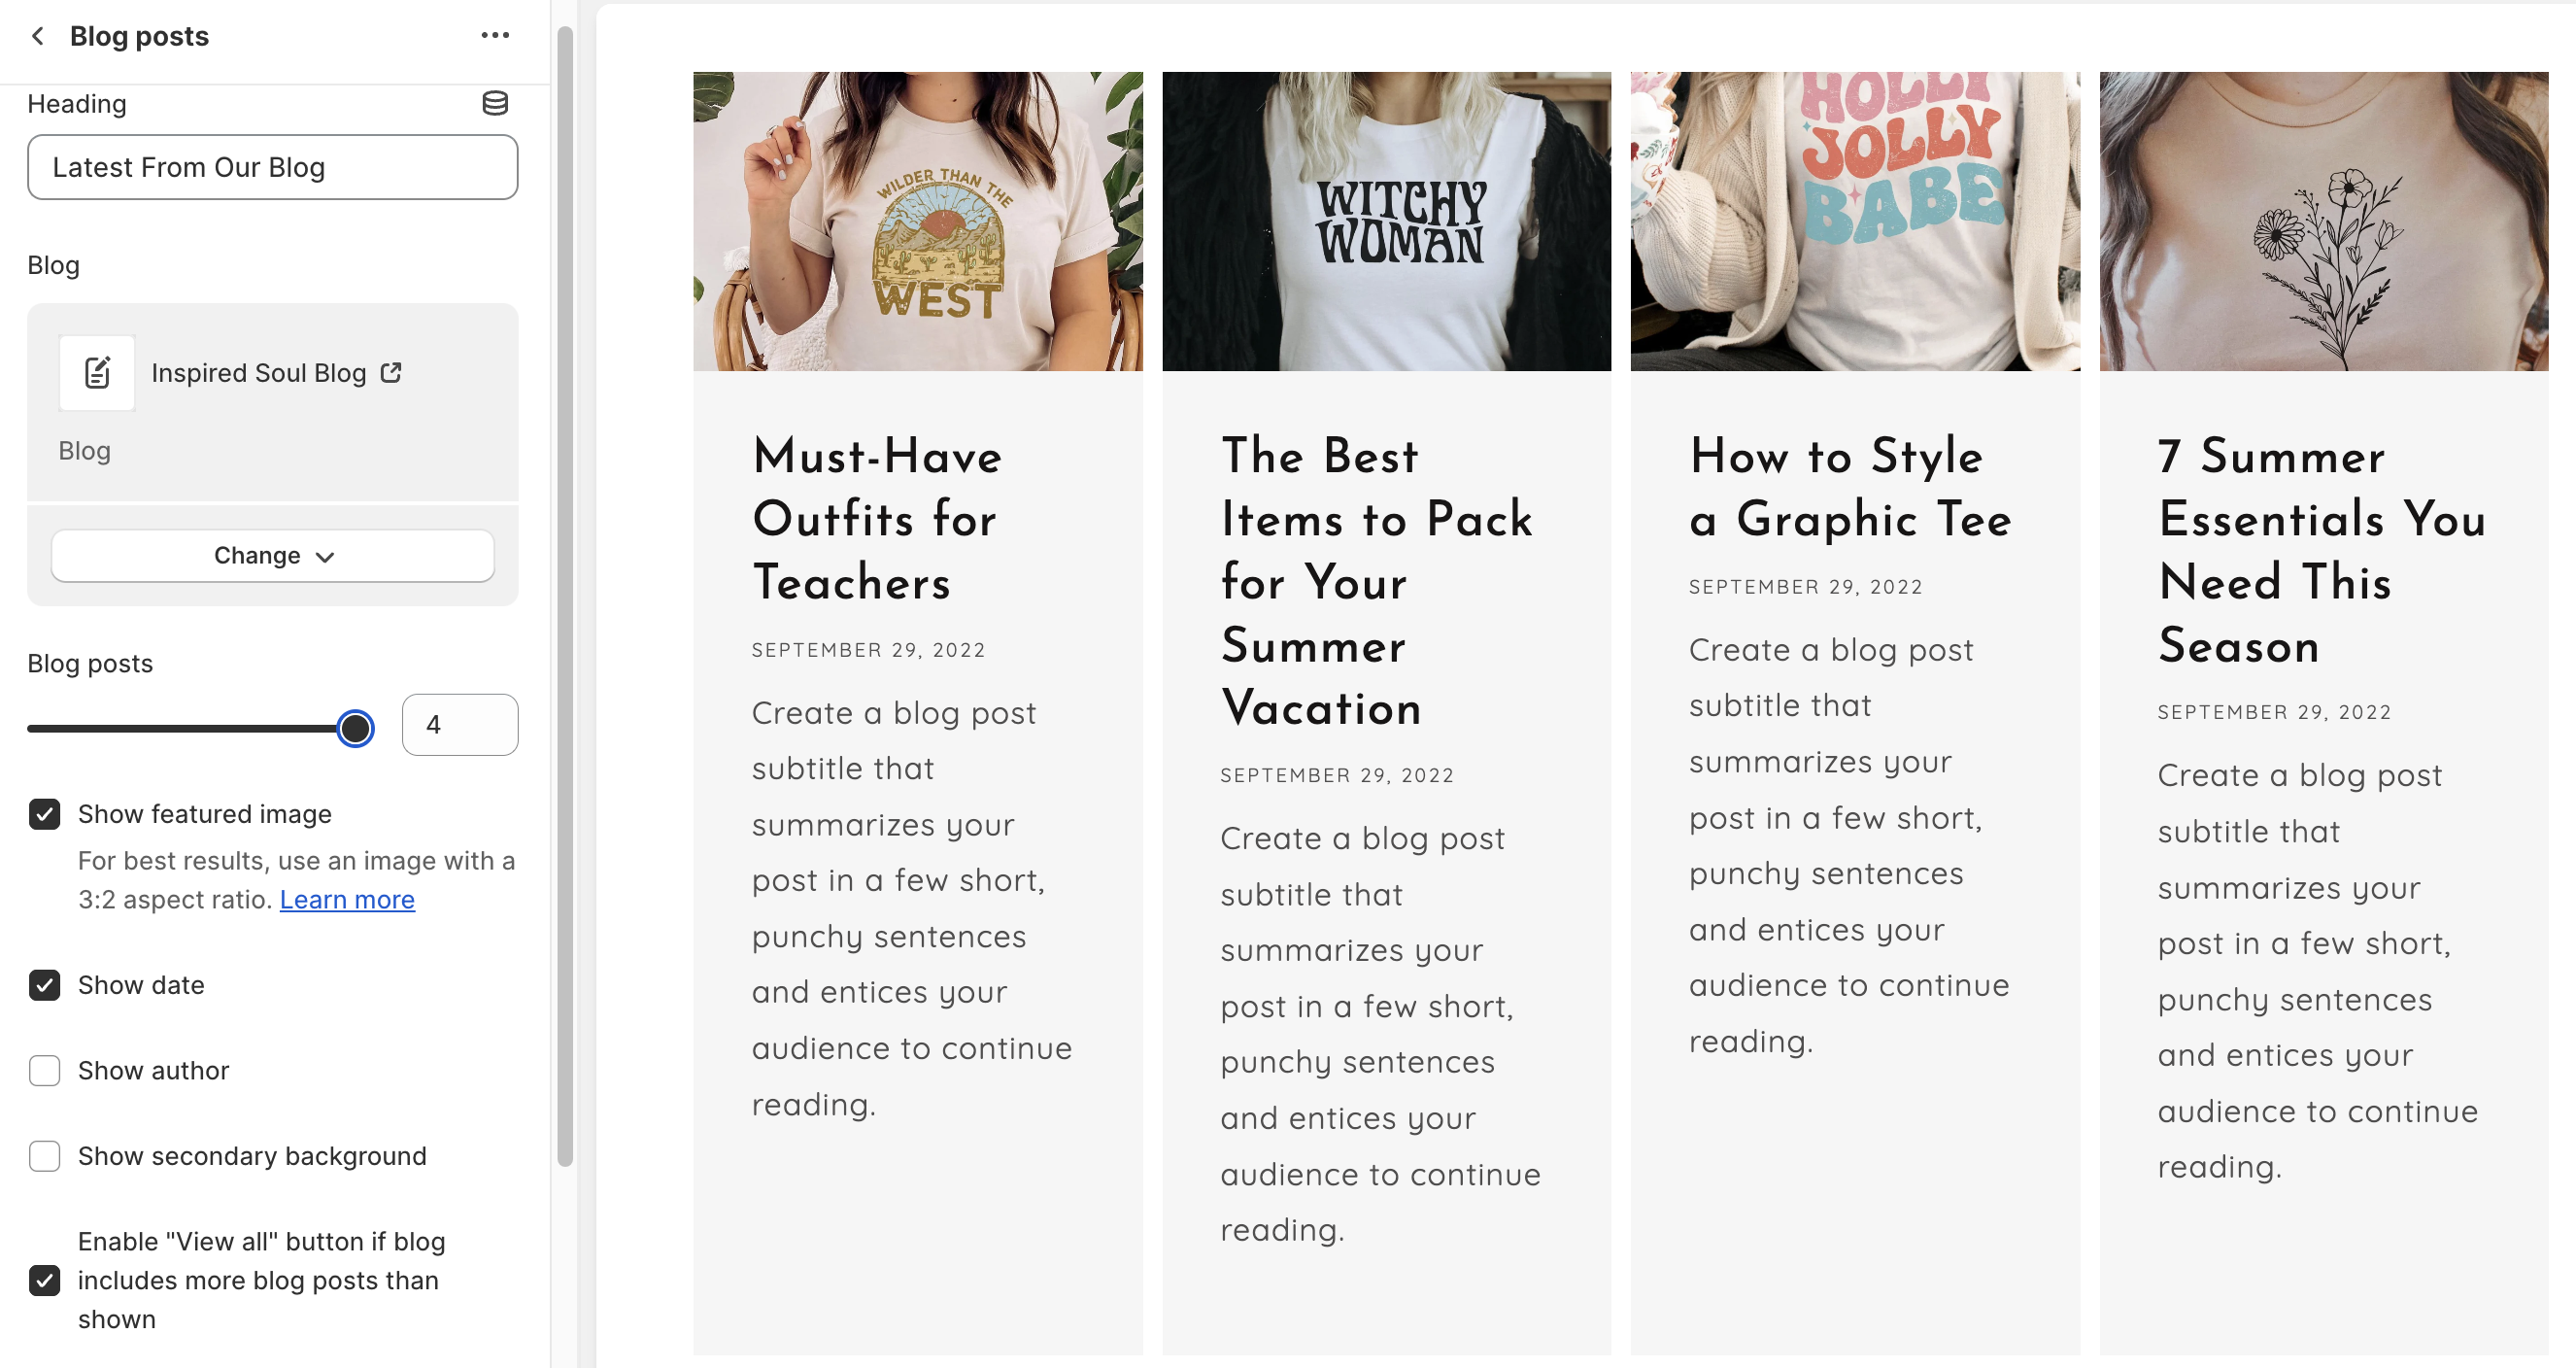Toggle the Show featured image checkbox
The image size is (2576, 1368).
coord(45,814)
